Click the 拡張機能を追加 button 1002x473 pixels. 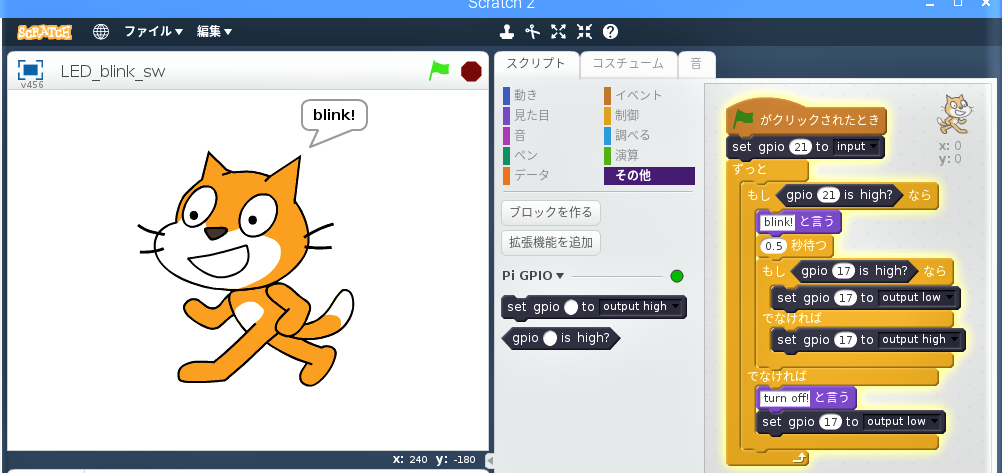(x=551, y=243)
